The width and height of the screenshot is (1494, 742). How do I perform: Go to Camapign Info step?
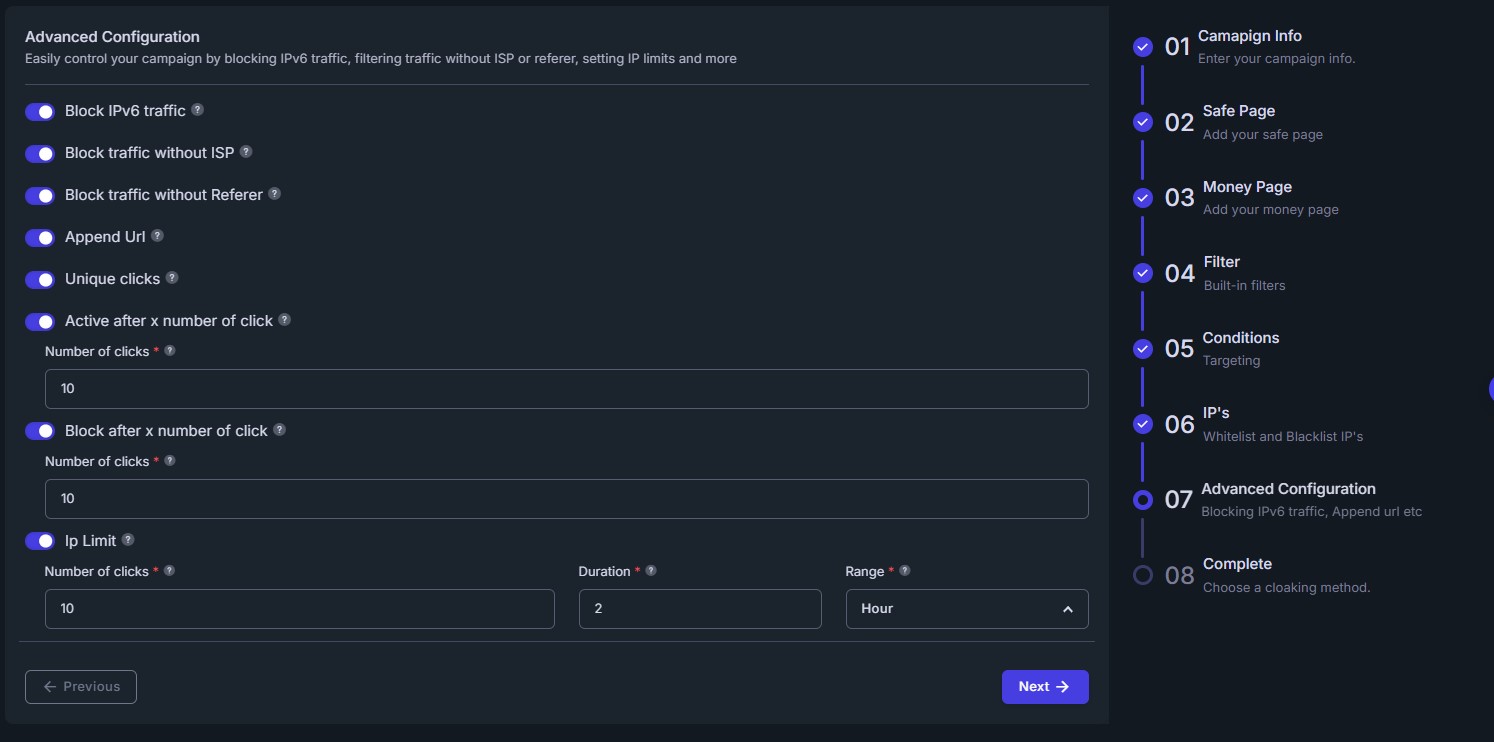click(1249, 36)
